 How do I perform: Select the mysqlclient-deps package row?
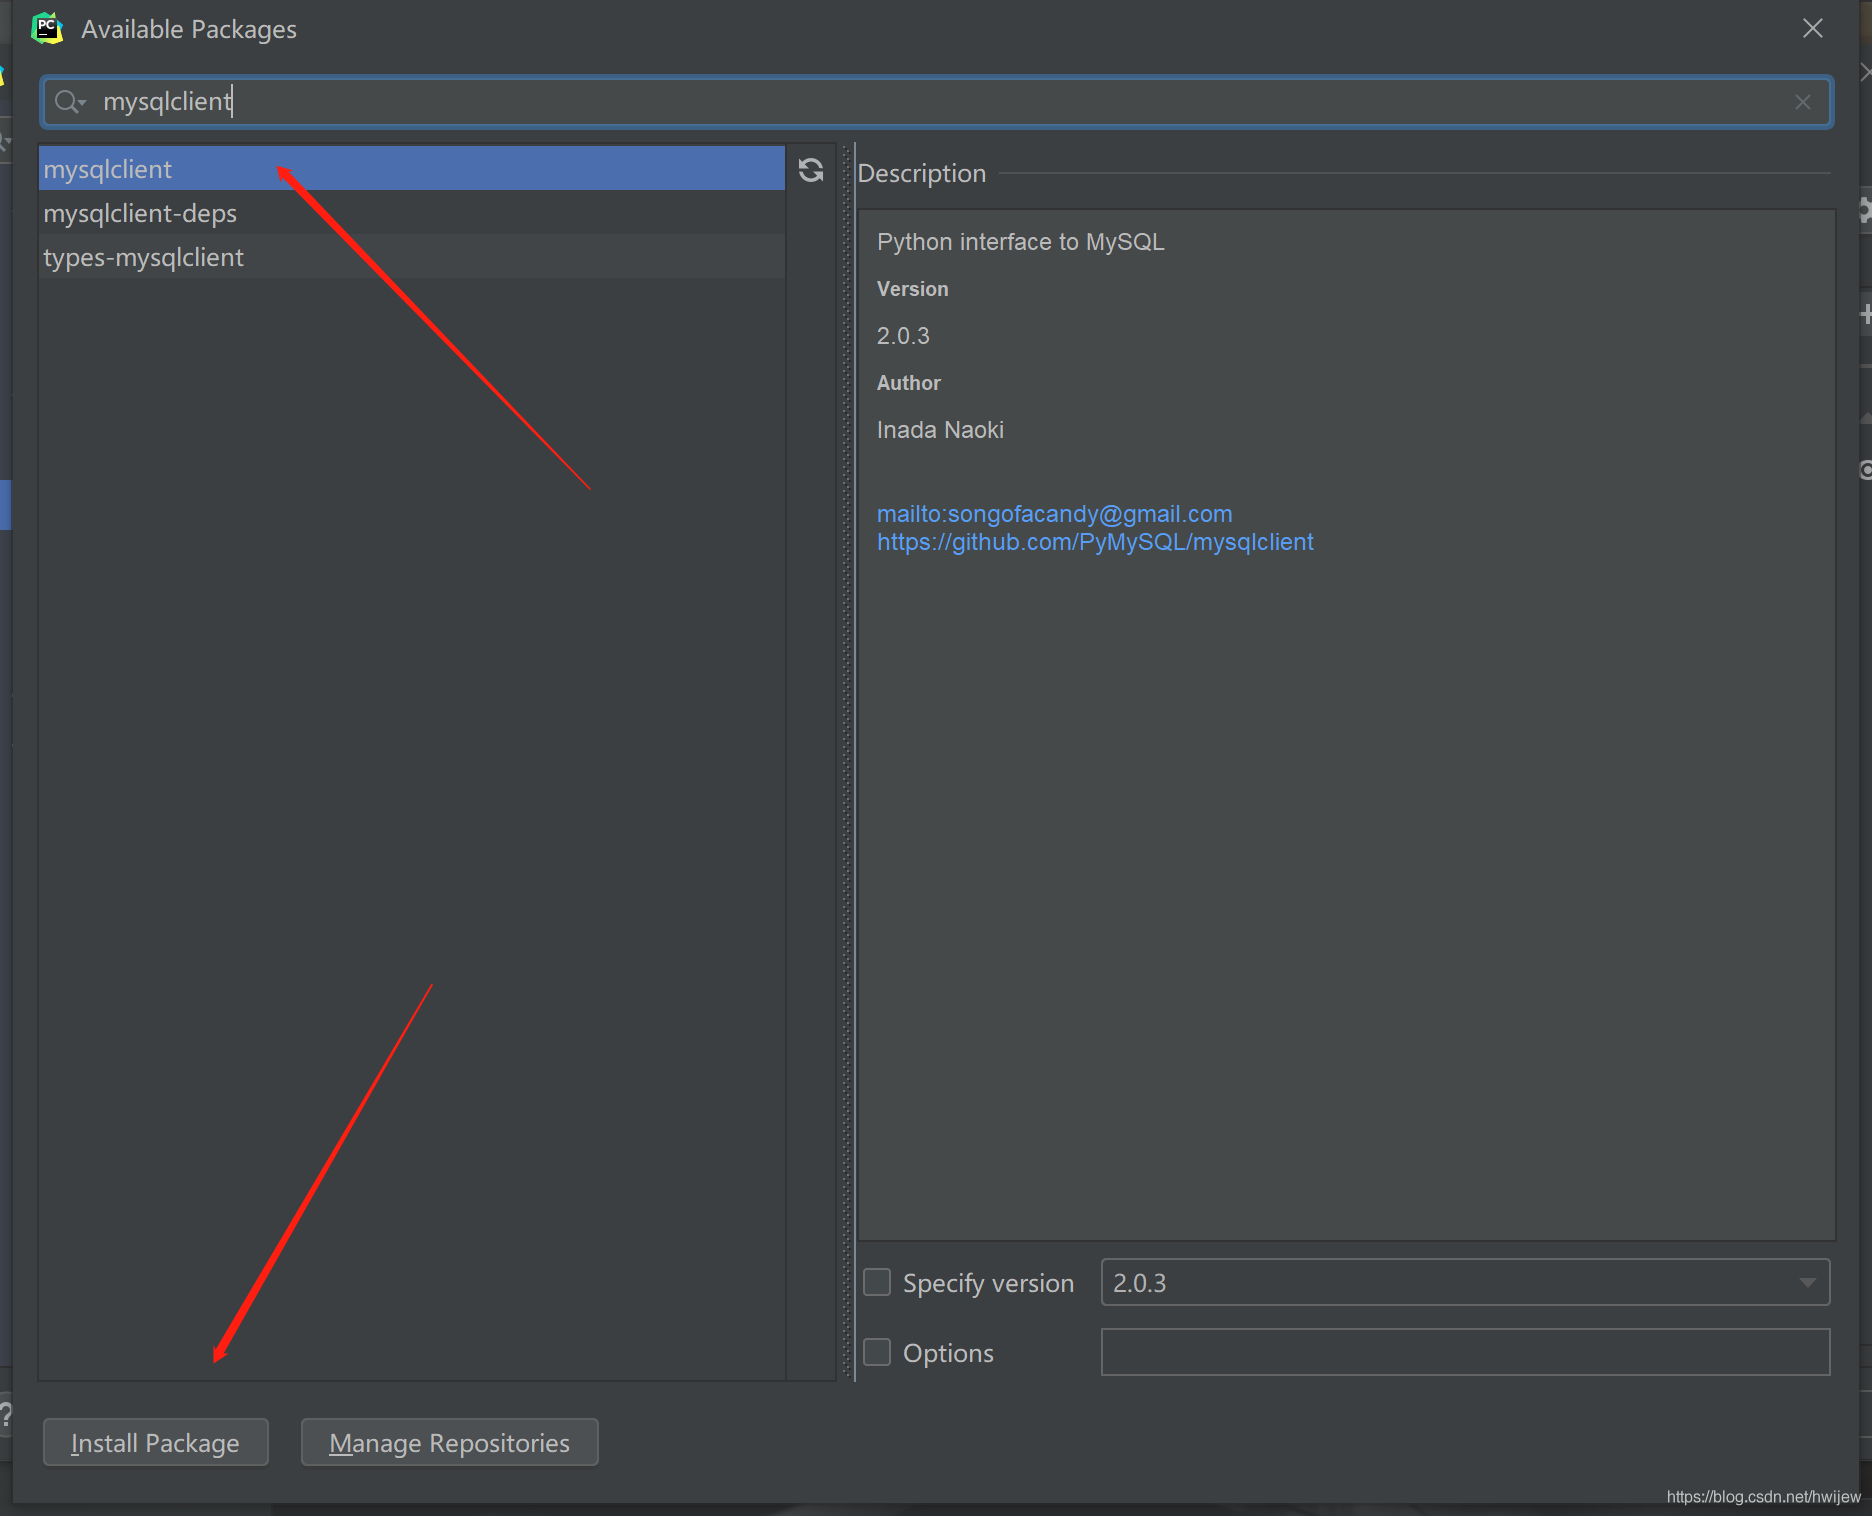[x=412, y=213]
